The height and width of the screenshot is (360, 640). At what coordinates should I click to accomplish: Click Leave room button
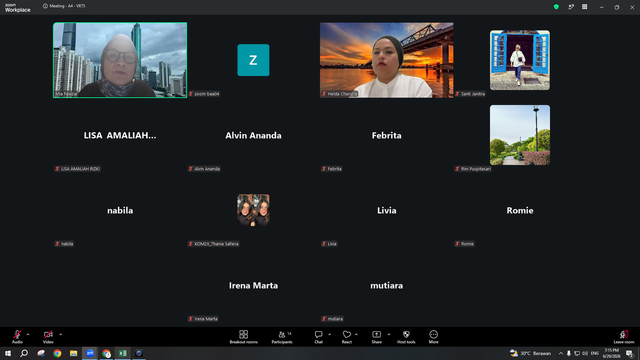tap(624, 337)
